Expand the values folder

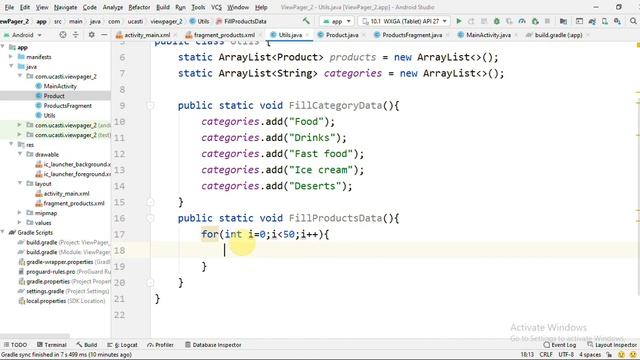click(x=20, y=222)
